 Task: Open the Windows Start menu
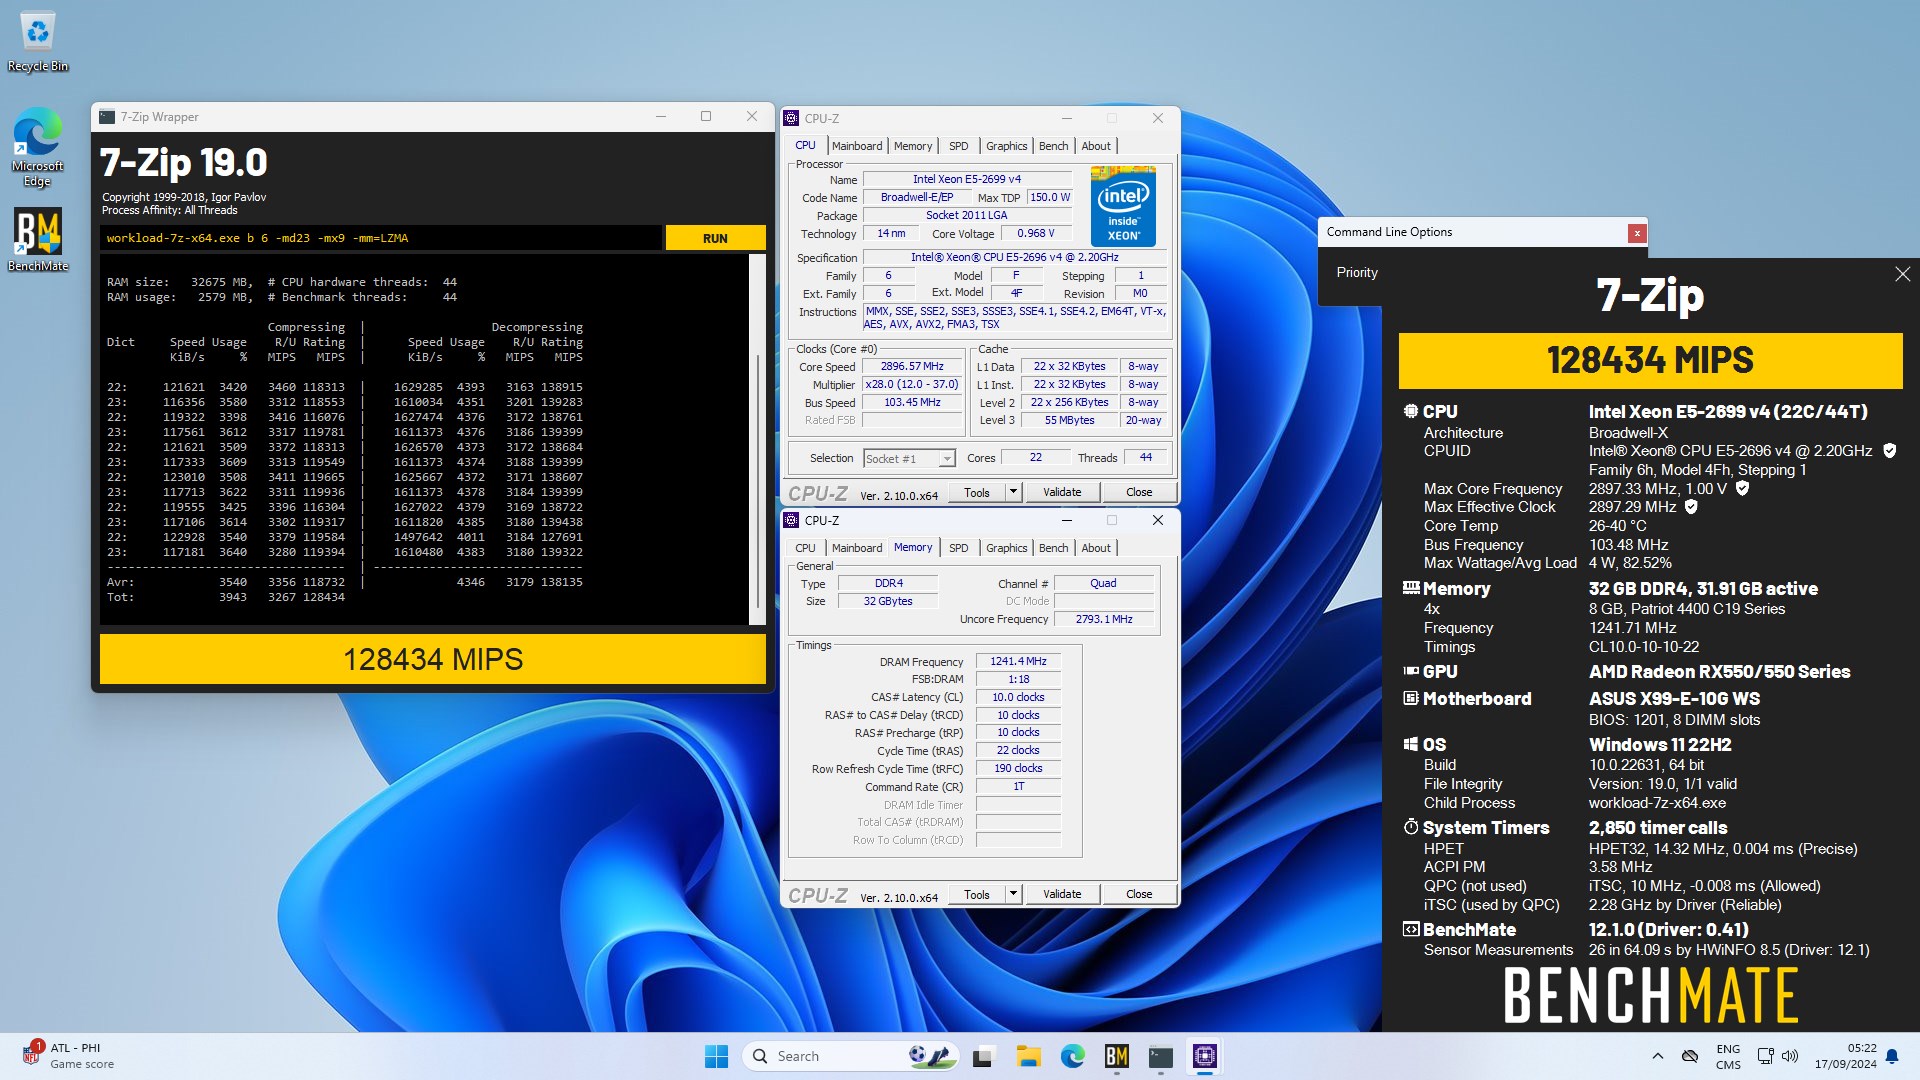(x=716, y=1056)
